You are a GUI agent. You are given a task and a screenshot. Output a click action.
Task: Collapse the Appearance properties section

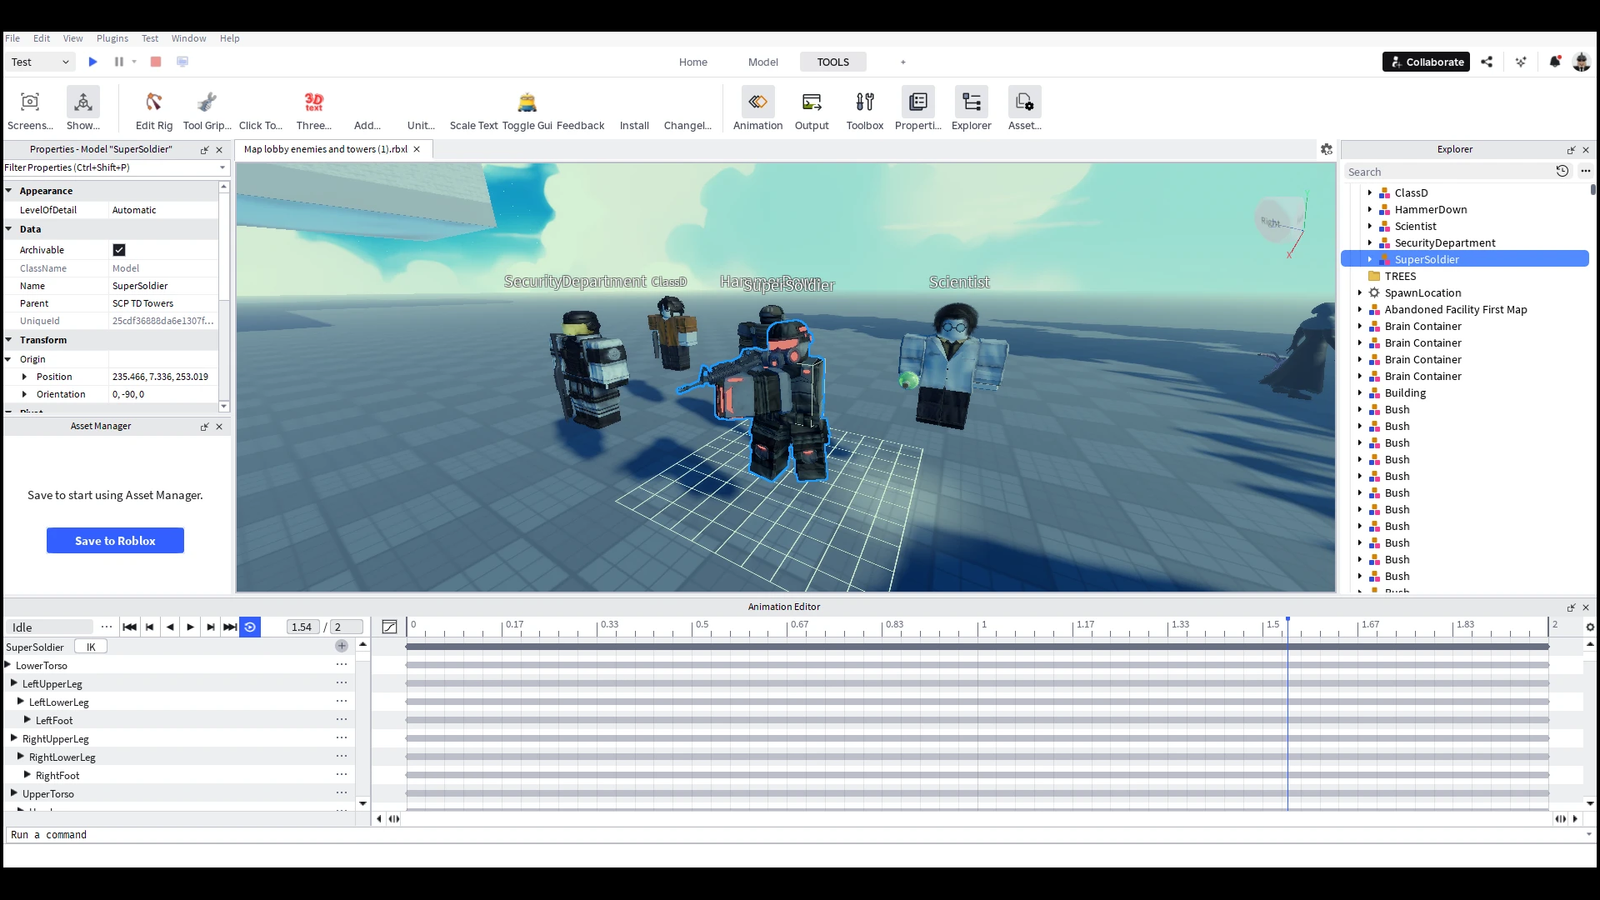click(x=9, y=190)
